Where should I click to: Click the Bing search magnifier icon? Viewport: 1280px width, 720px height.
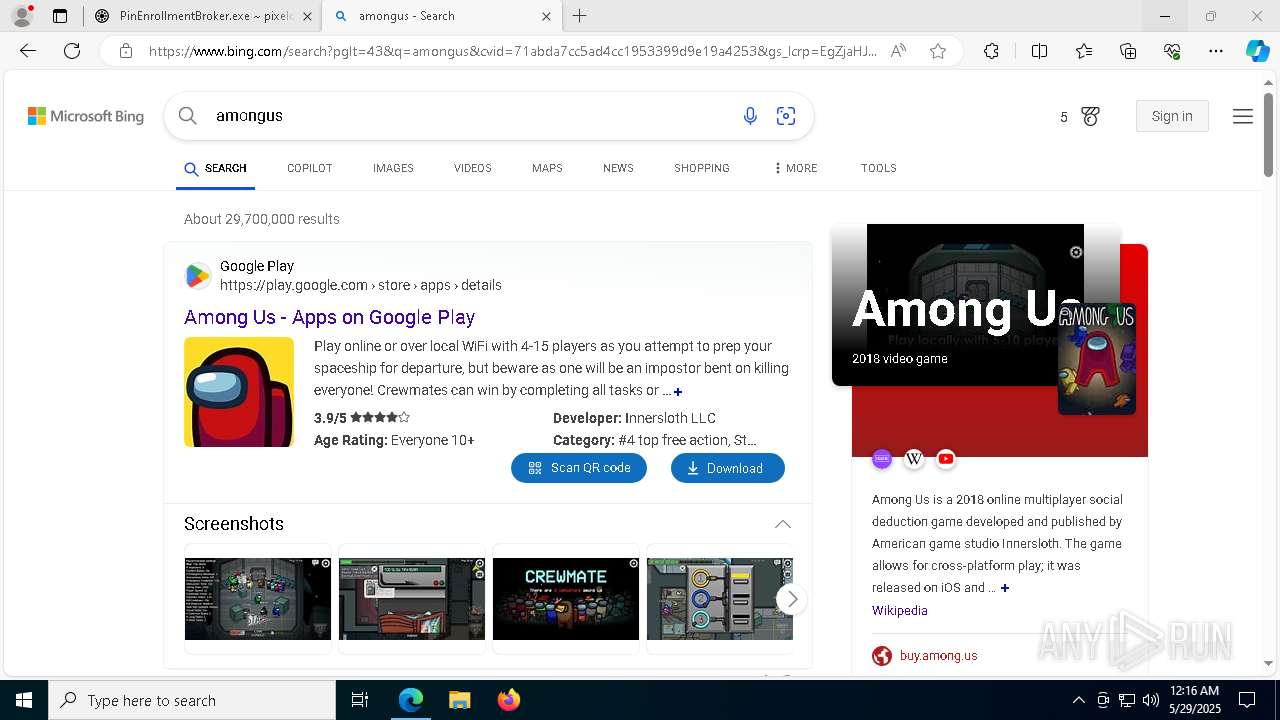188,116
